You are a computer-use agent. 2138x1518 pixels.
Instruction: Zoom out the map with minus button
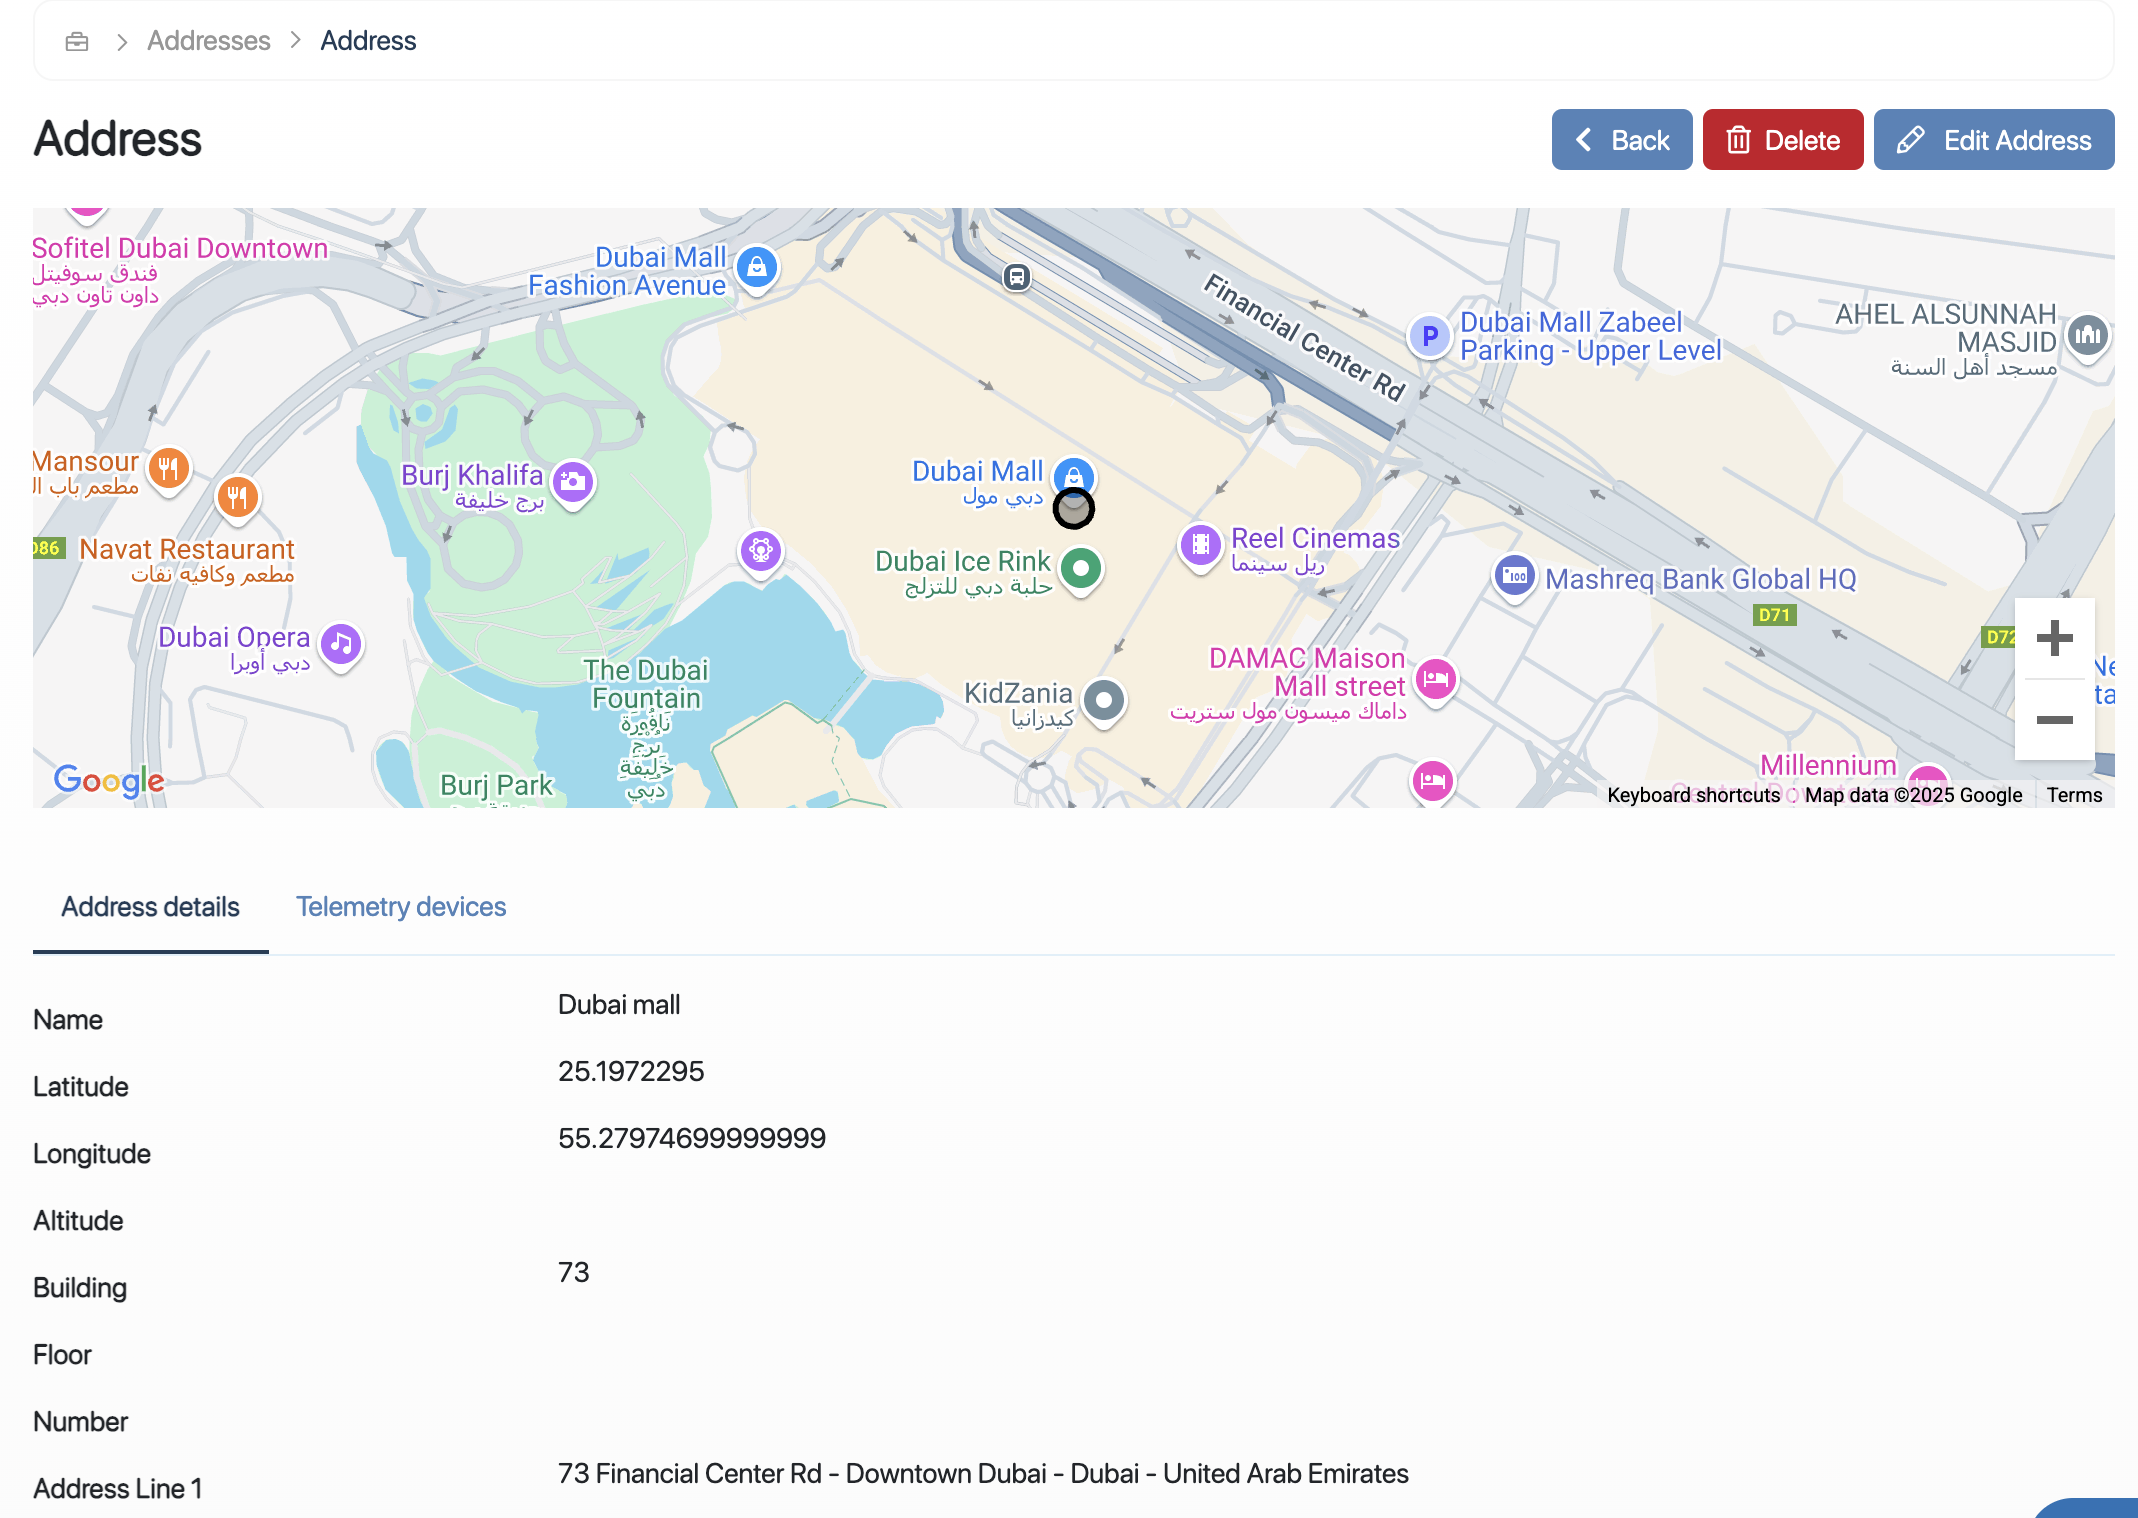tap(2054, 720)
